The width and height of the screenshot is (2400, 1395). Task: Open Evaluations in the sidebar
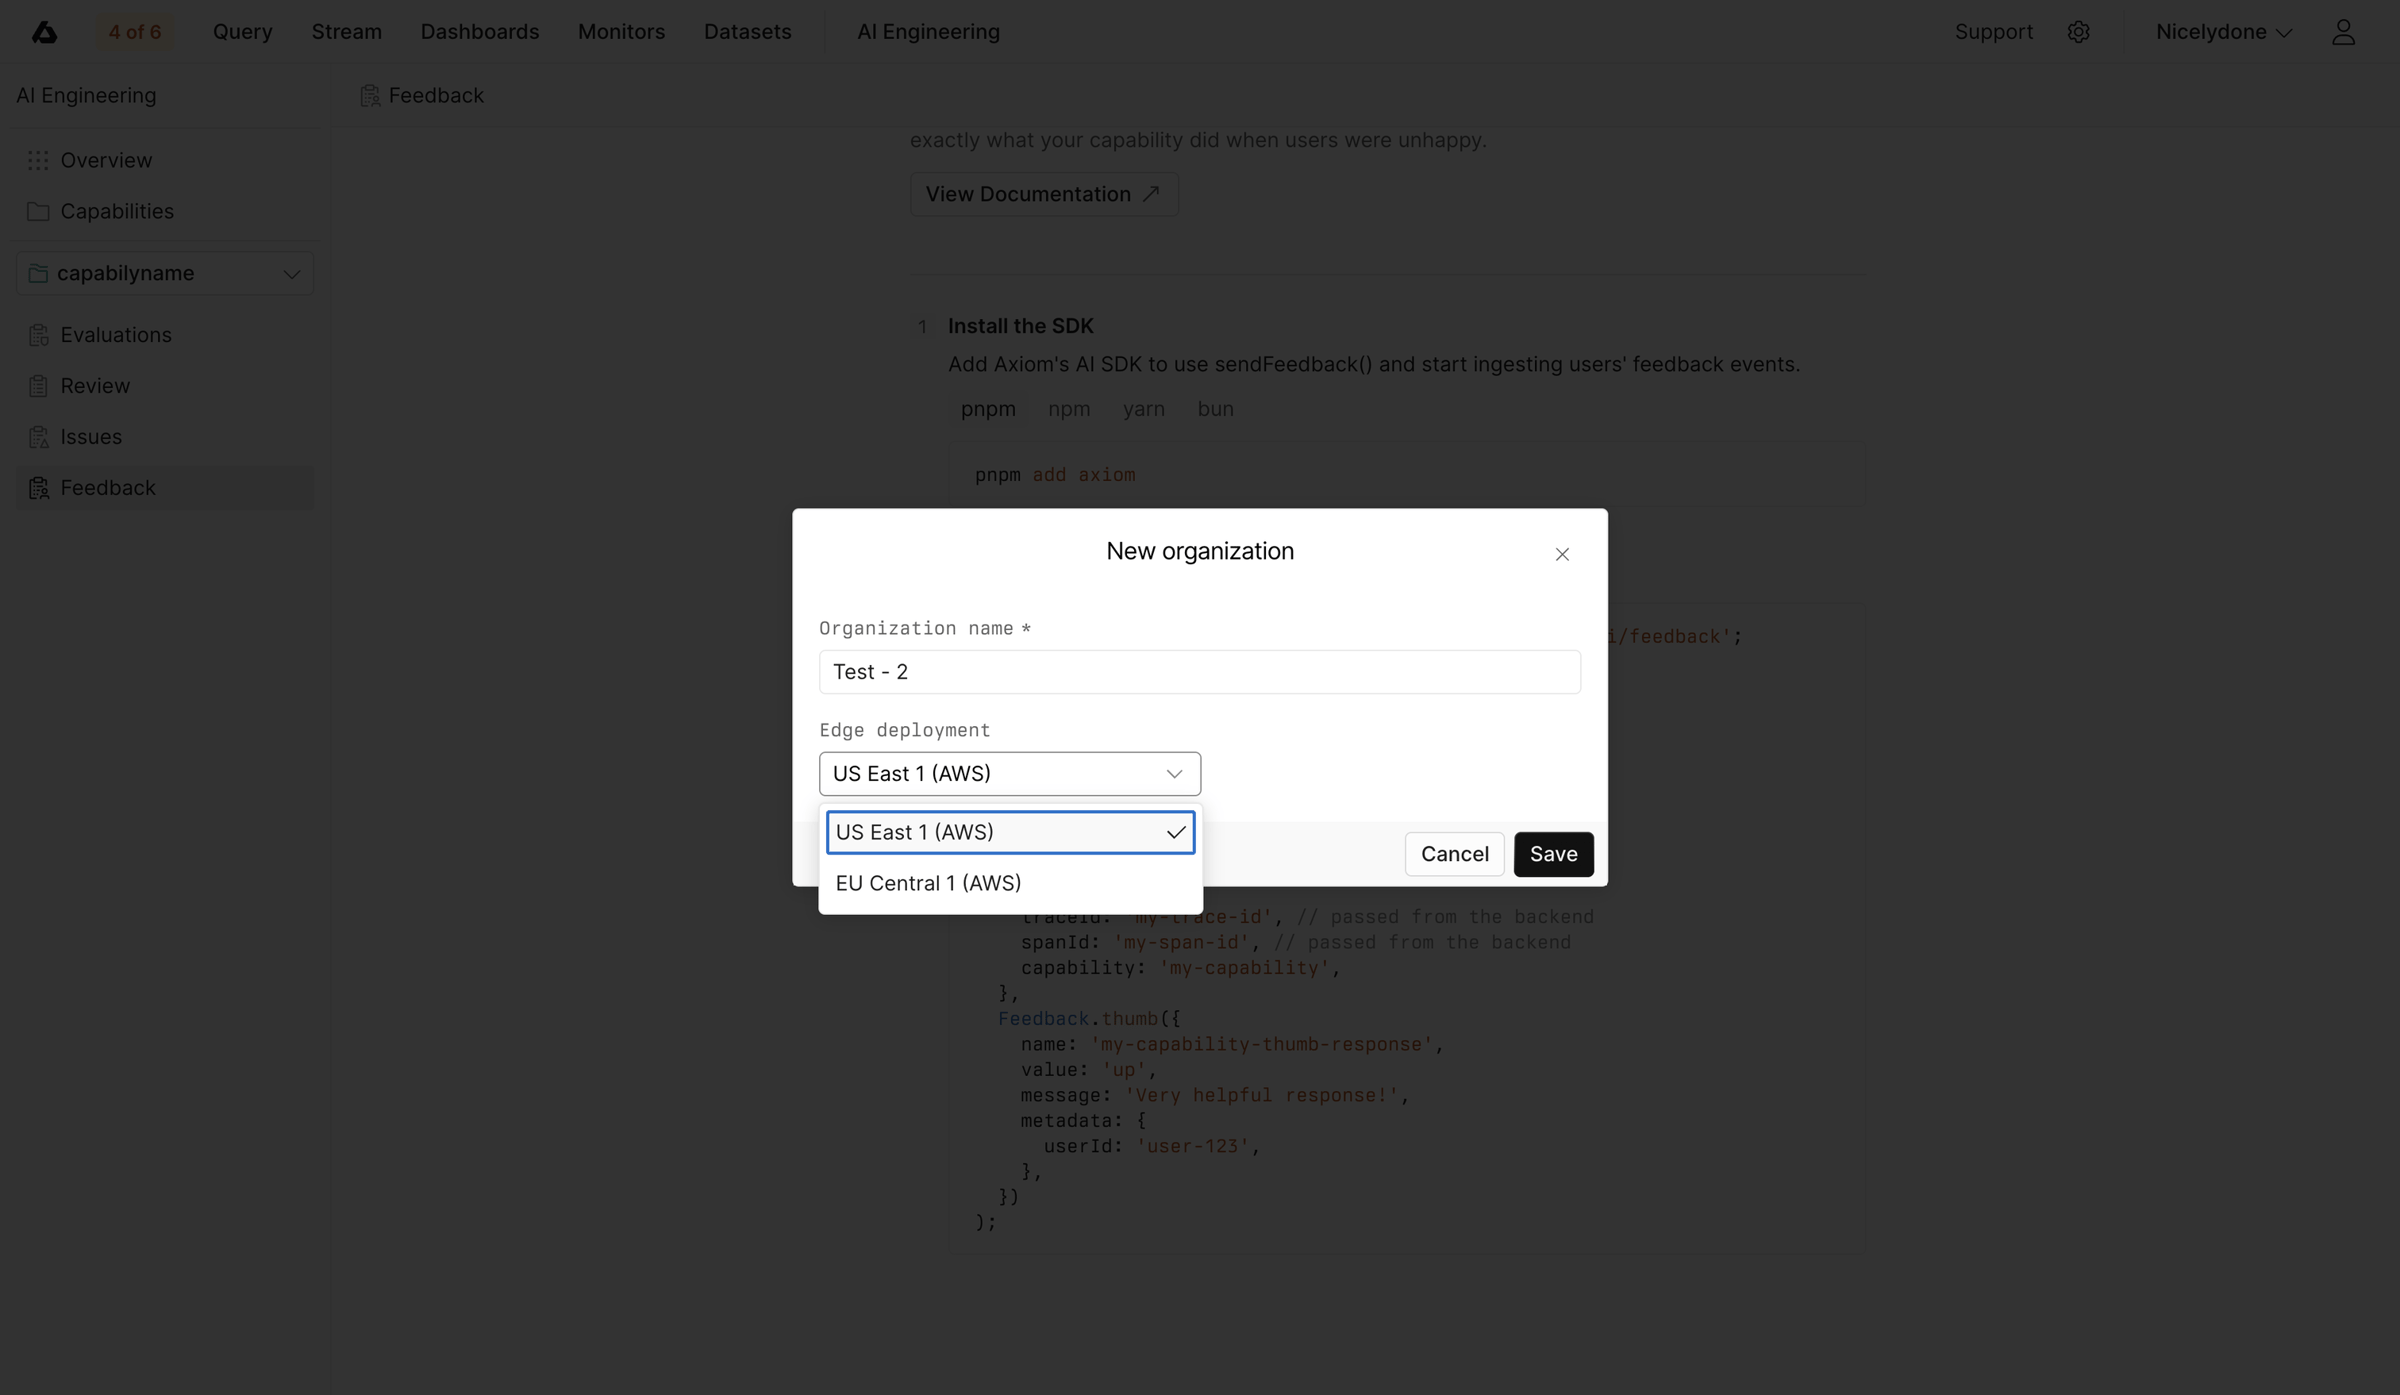[x=165, y=335]
